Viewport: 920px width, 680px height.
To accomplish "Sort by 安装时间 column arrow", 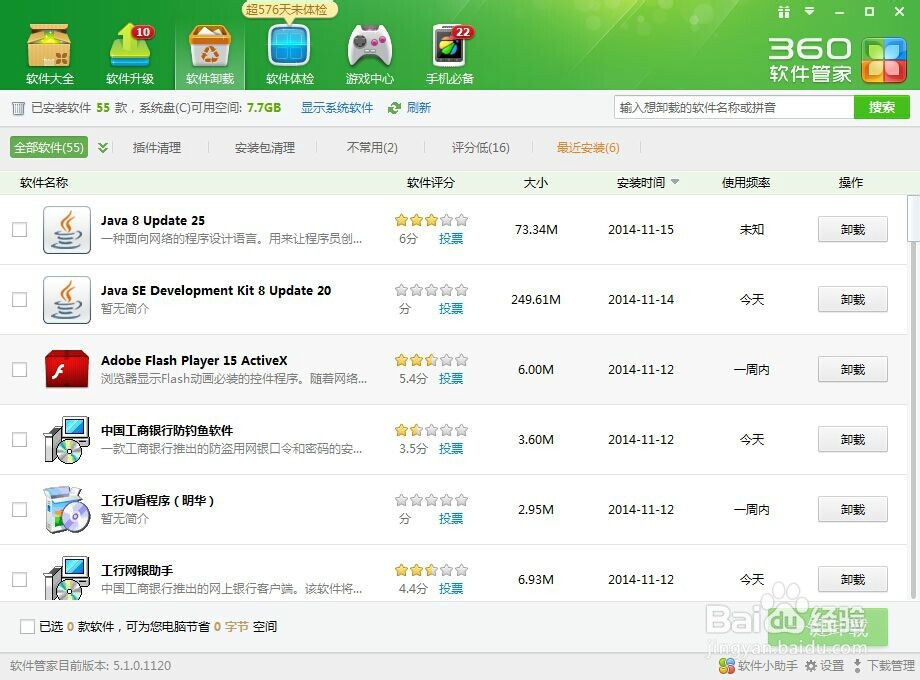I will [675, 182].
